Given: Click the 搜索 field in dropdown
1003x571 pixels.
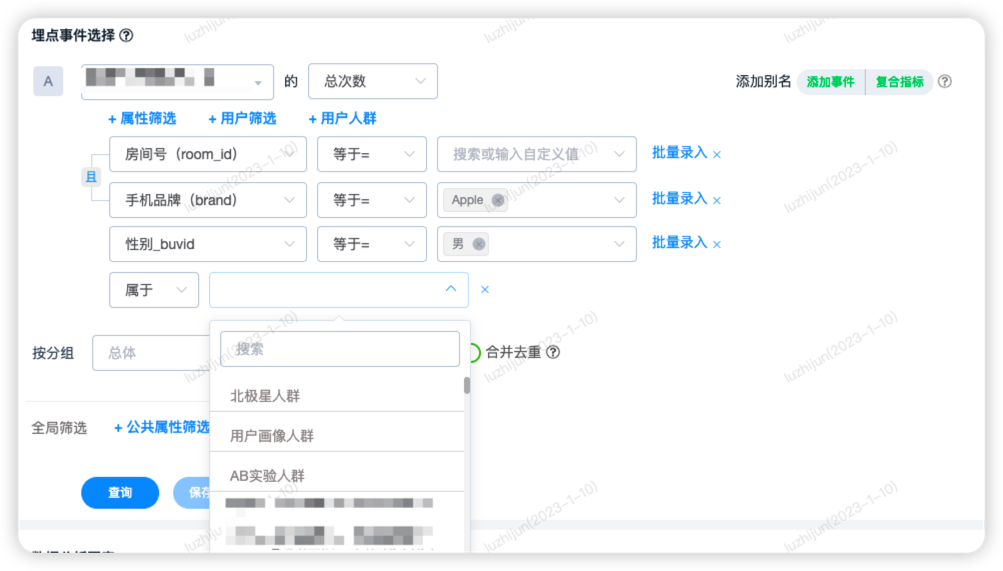Looking at the screenshot, I should (339, 349).
